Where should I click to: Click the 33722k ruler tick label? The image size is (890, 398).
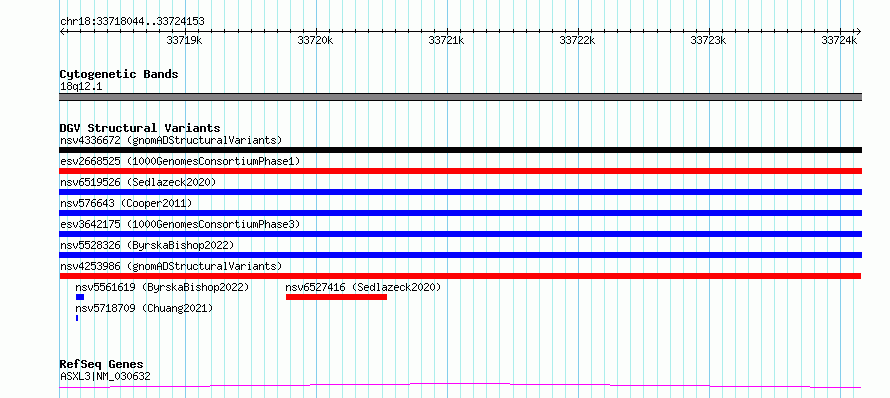[x=577, y=40]
